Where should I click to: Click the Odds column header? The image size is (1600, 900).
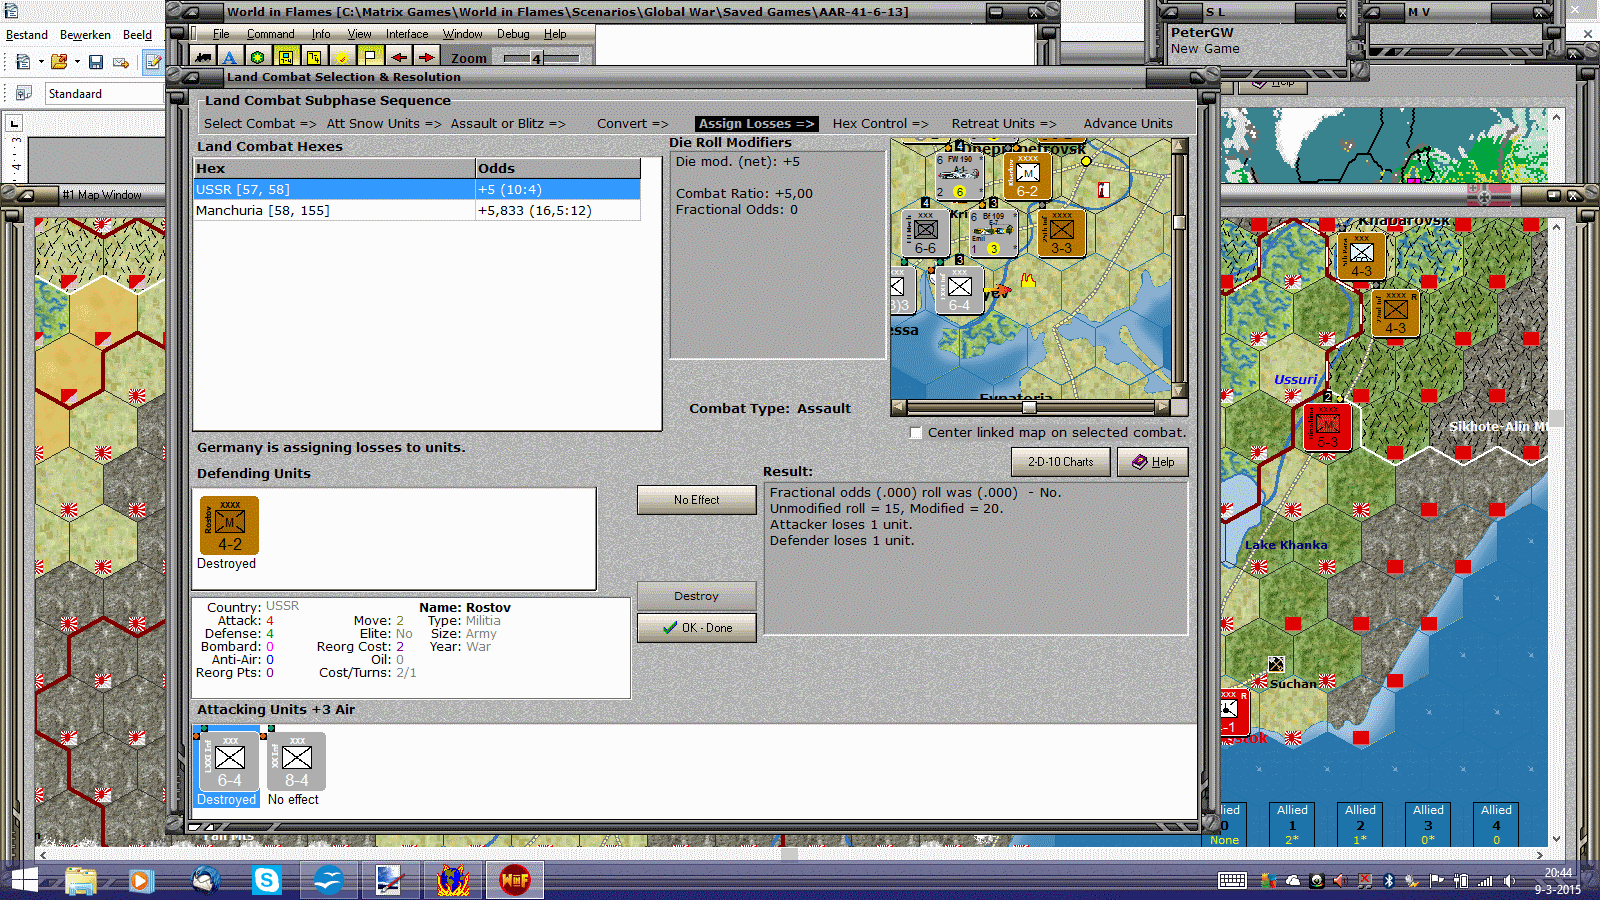[558, 169]
